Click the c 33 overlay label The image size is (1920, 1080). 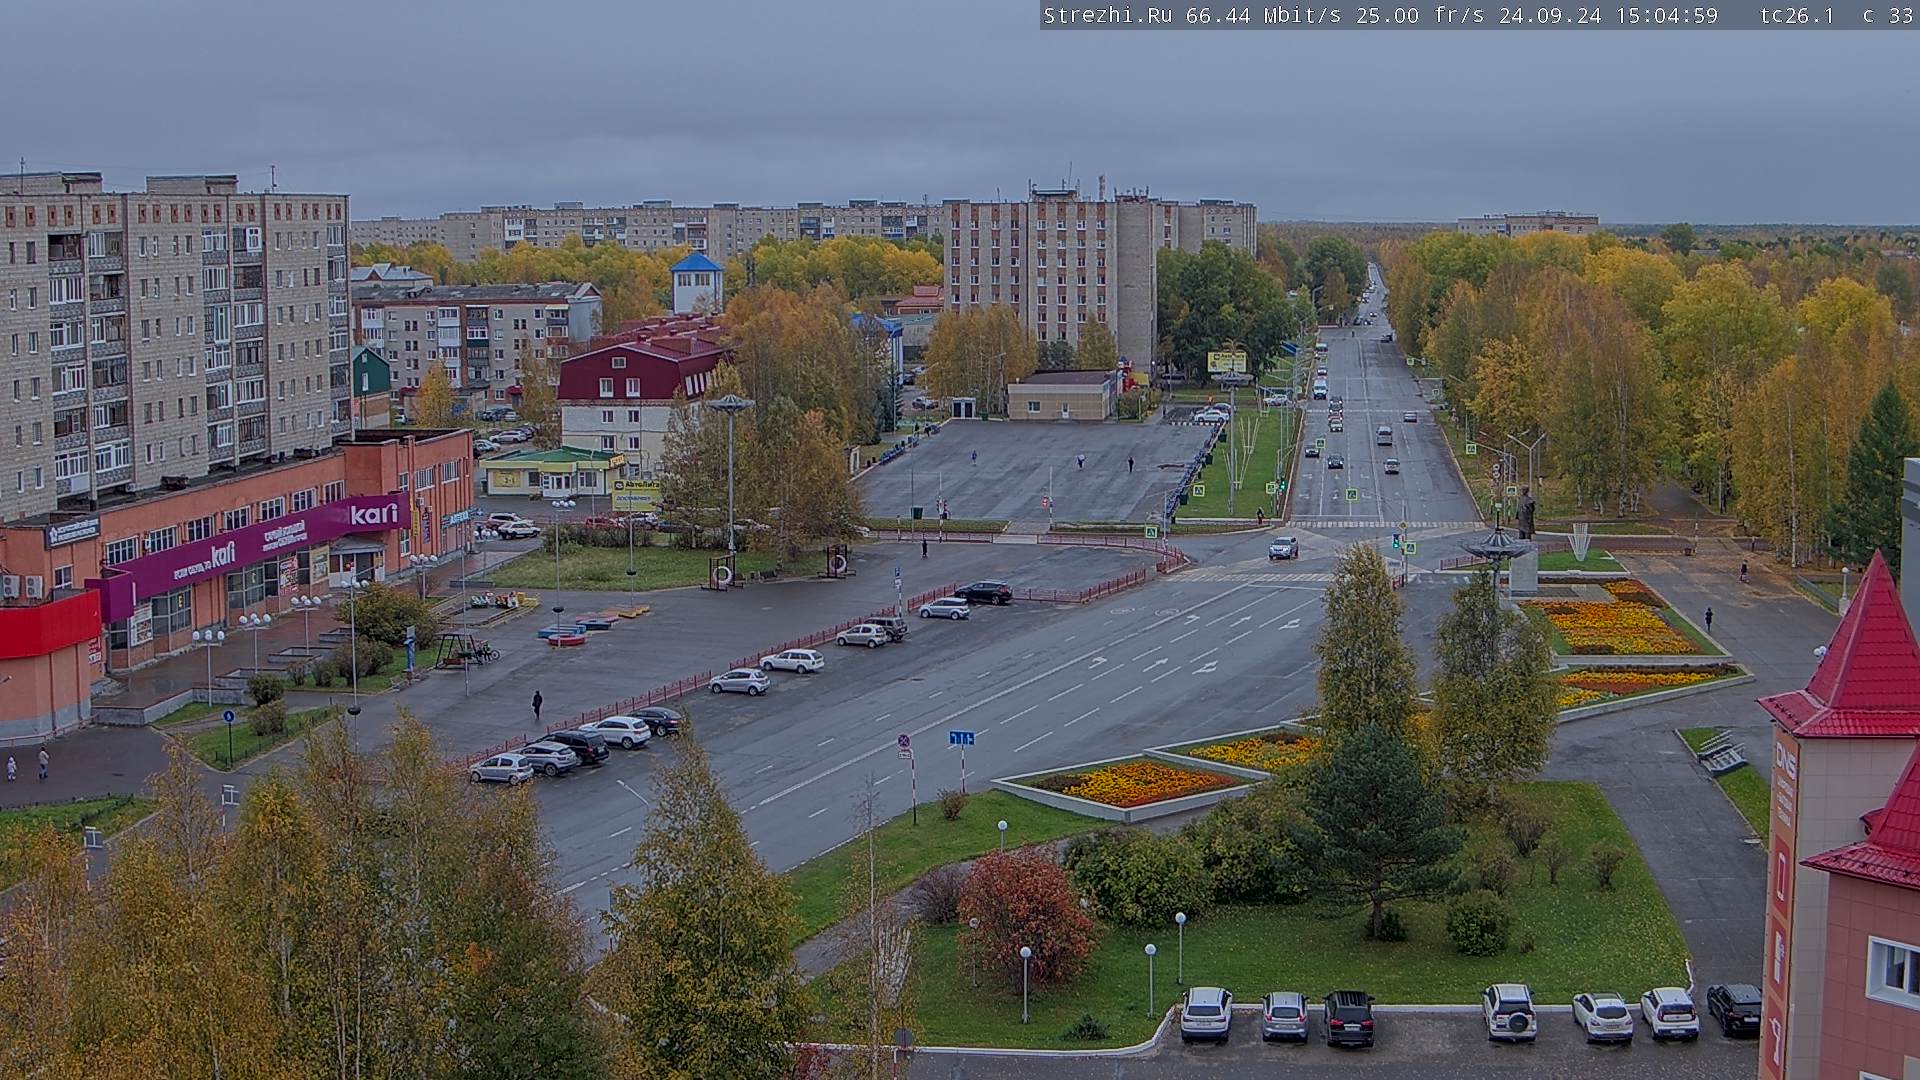tap(1888, 16)
